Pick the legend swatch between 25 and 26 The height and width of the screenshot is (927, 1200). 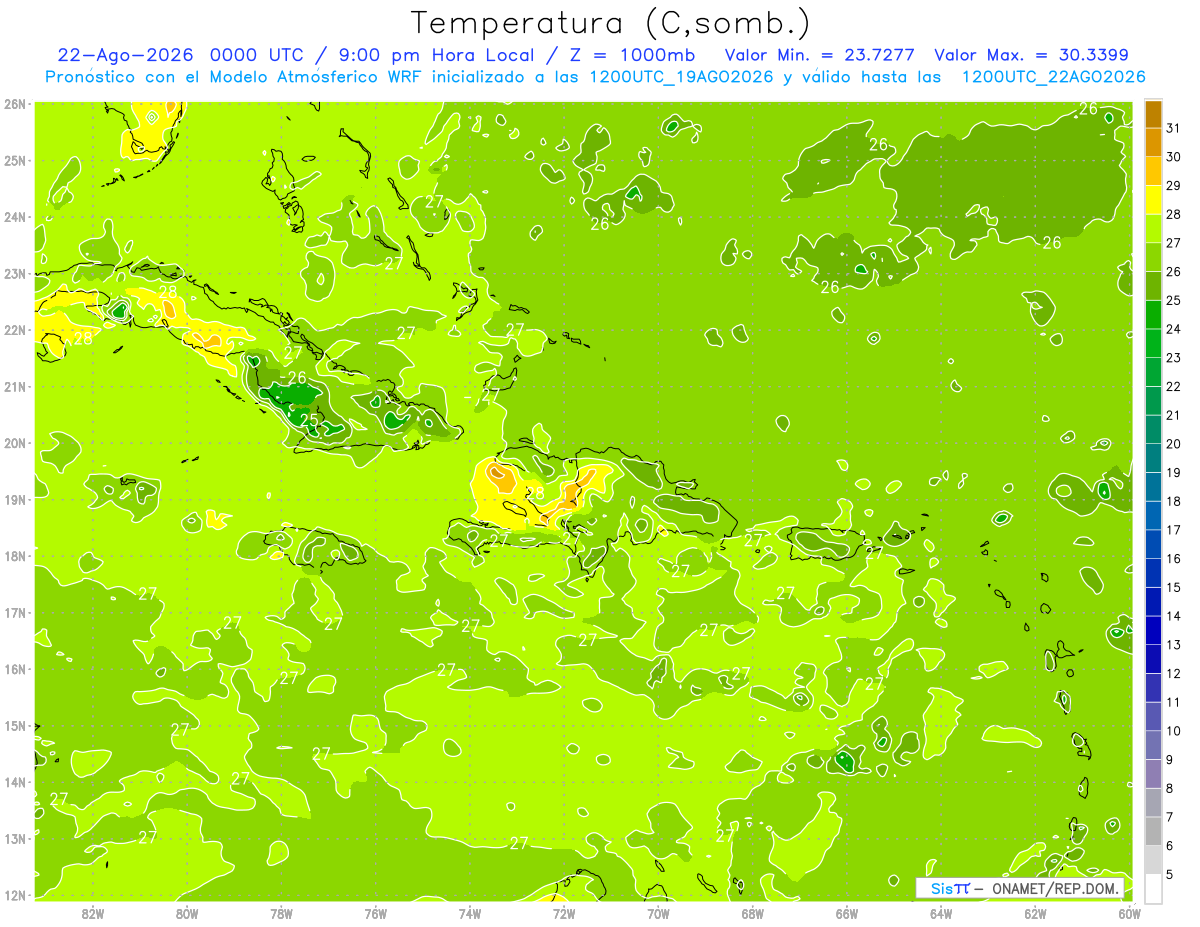[x=1153, y=286]
